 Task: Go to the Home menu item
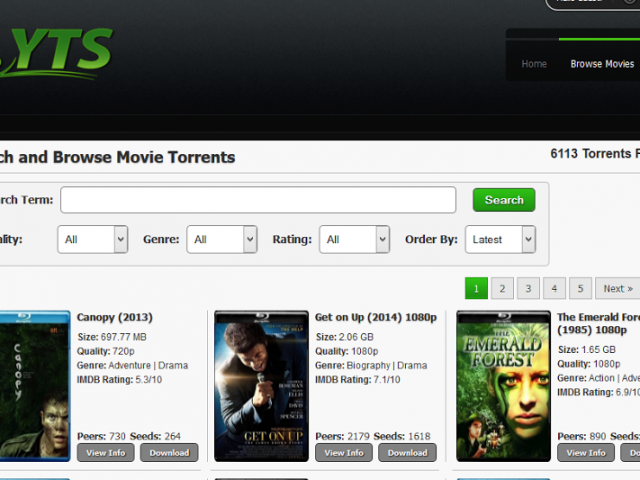click(x=534, y=64)
